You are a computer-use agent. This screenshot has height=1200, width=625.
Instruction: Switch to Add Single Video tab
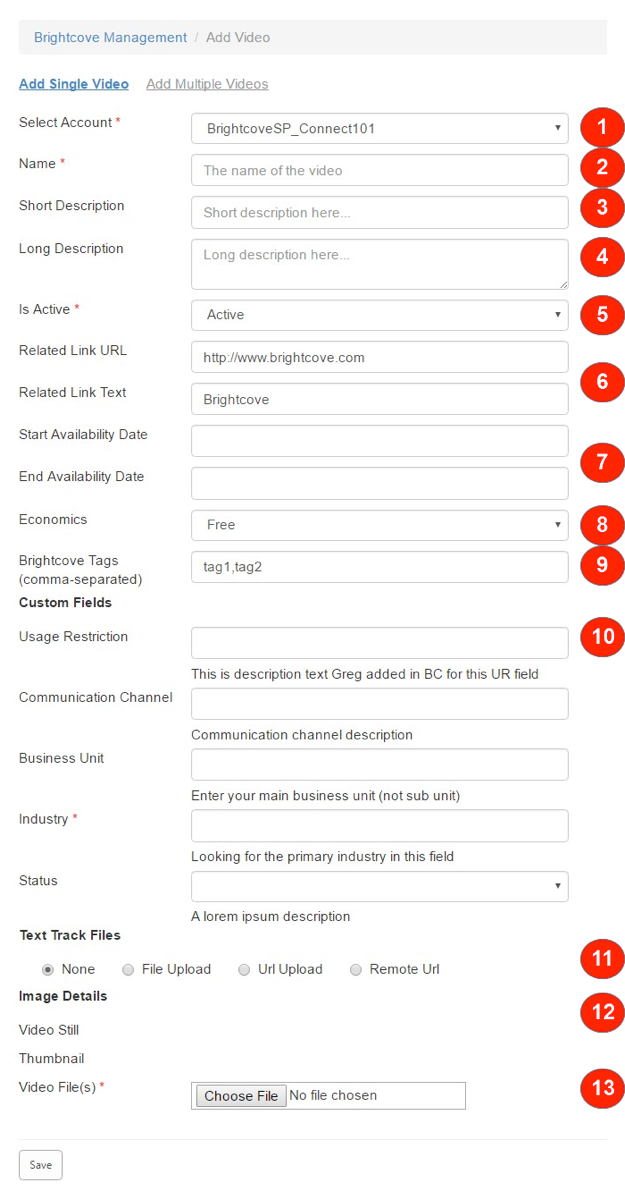tap(74, 84)
